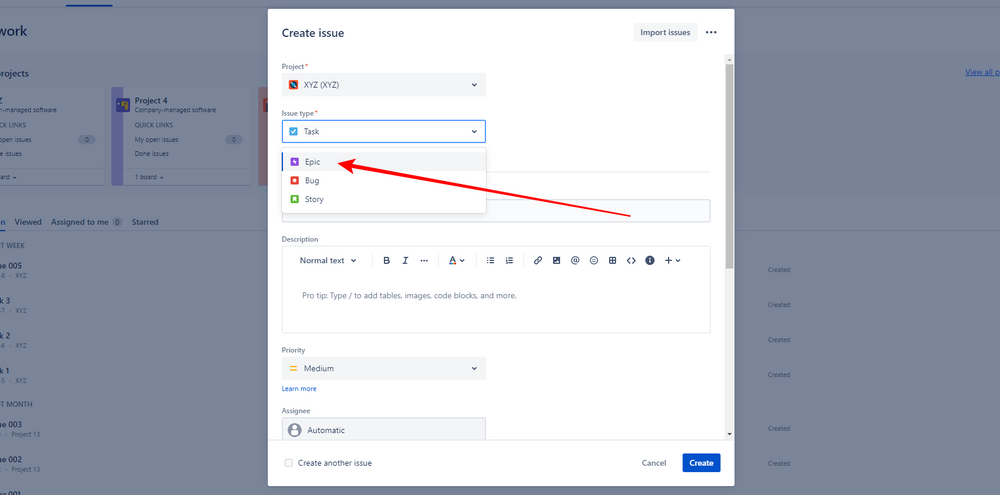Click Project 4 avatar icon
The width and height of the screenshot is (1000, 495).
(123, 105)
